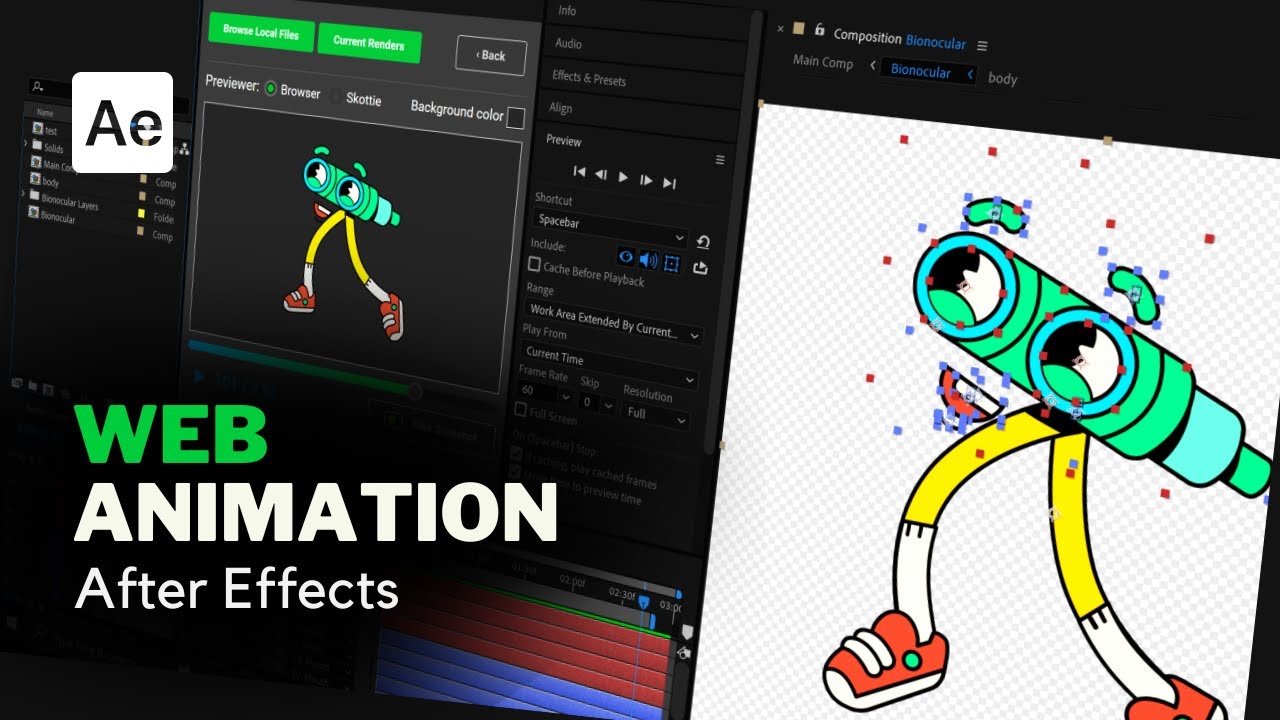Click the Composition panel lock icon
The image size is (1280, 720).
coord(820,30)
